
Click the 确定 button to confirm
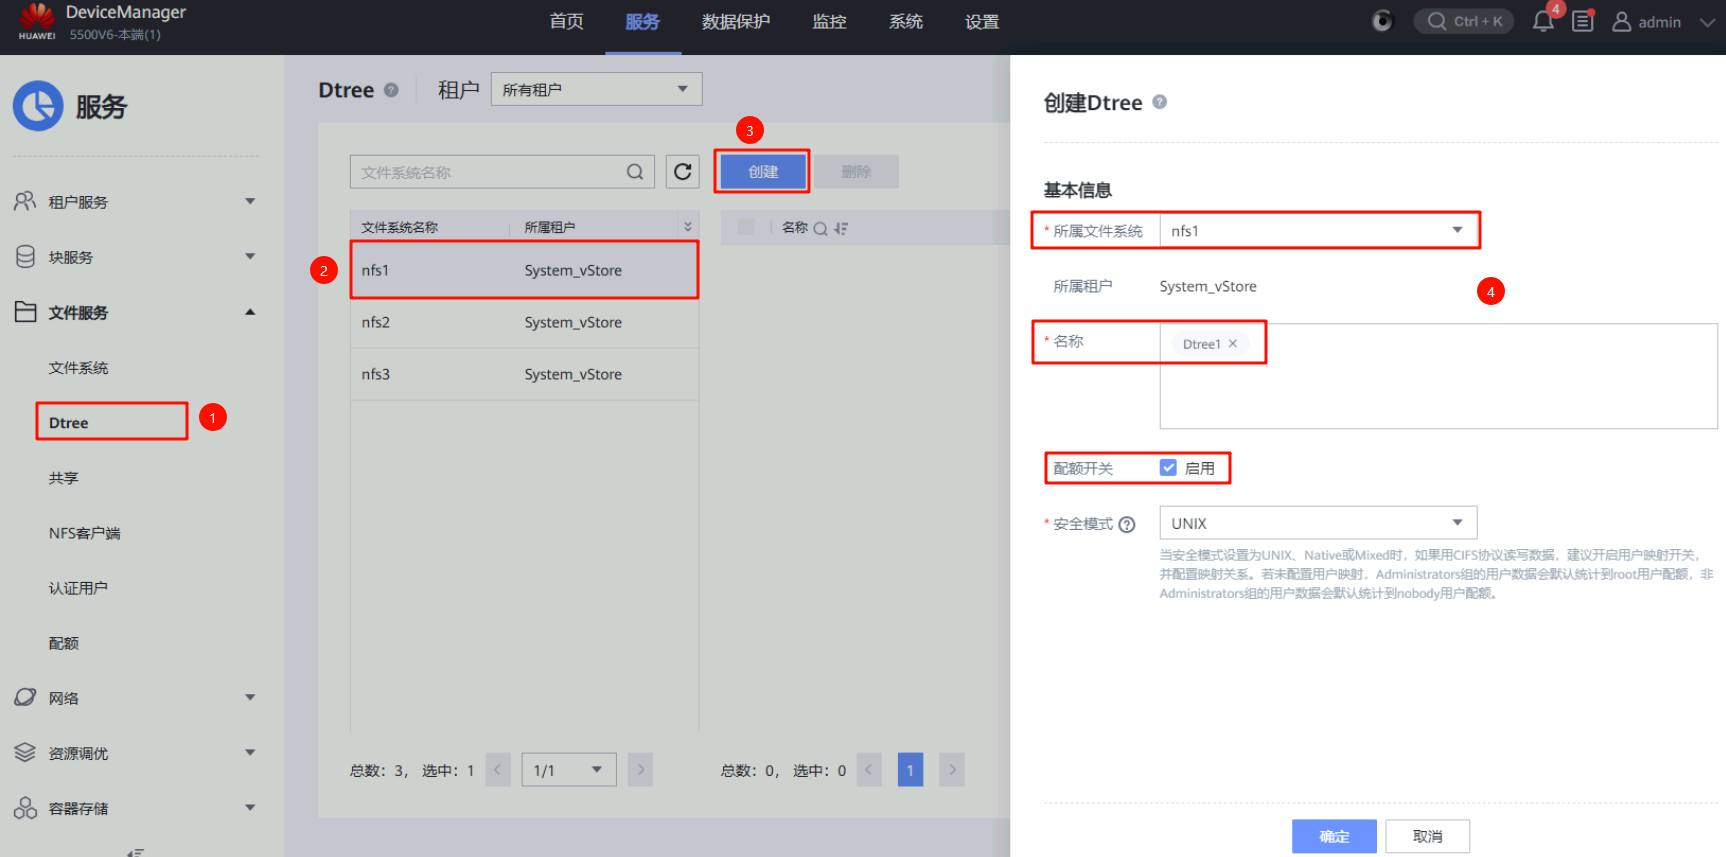pyautogui.click(x=1333, y=836)
